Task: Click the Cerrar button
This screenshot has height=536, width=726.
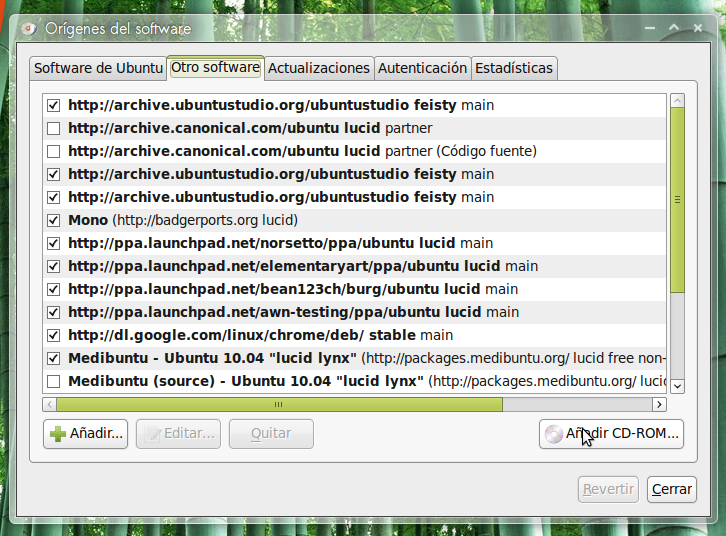Action: click(672, 490)
